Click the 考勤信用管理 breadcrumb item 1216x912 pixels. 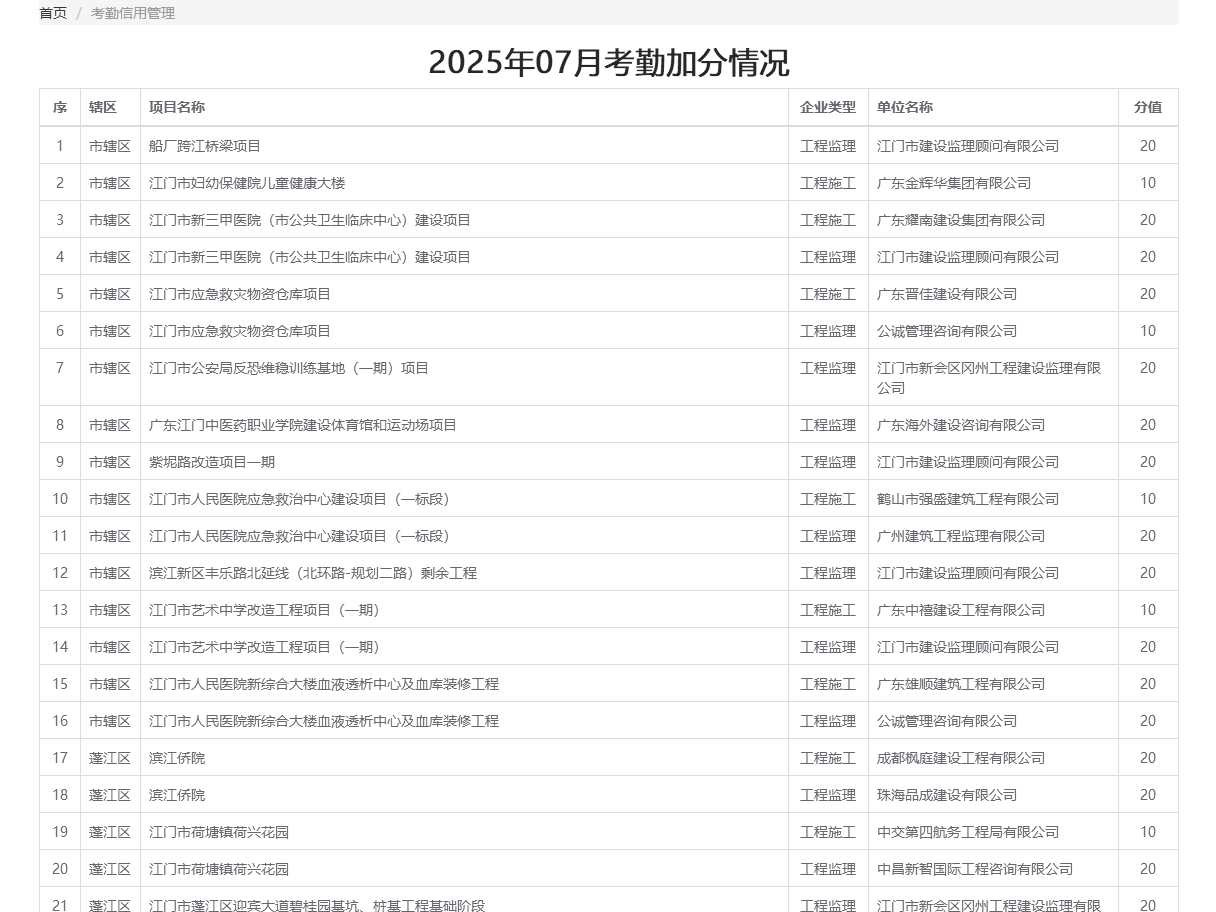pos(133,13)
